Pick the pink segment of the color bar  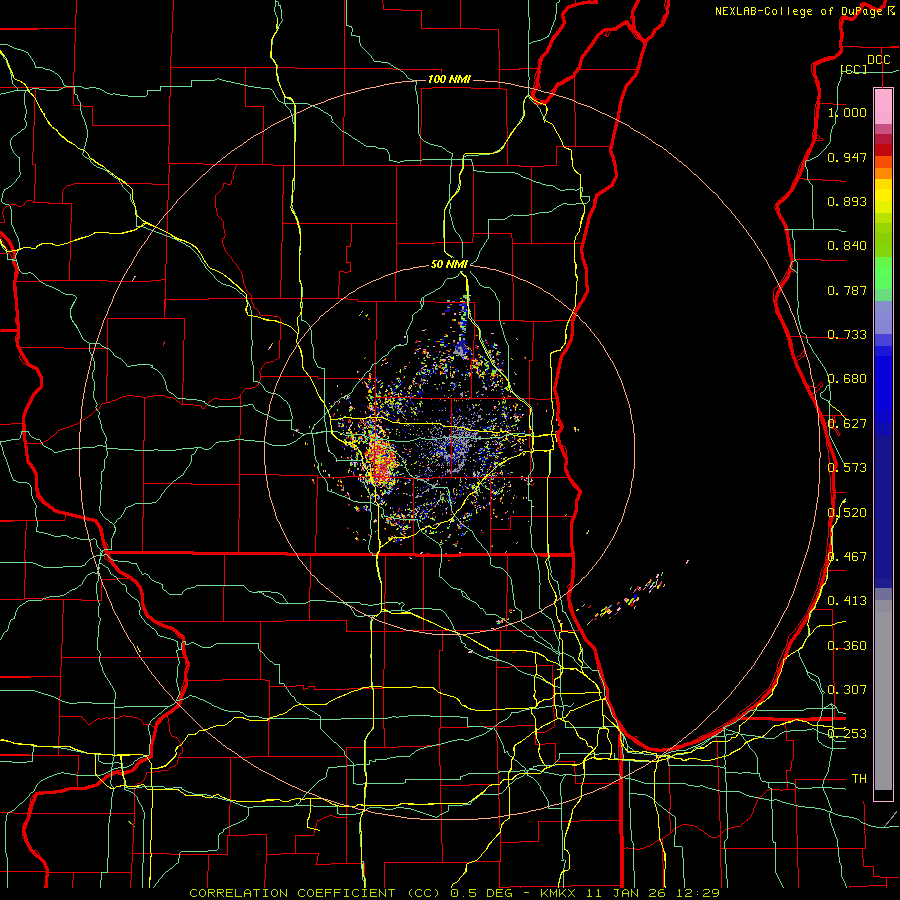[883, 106]
